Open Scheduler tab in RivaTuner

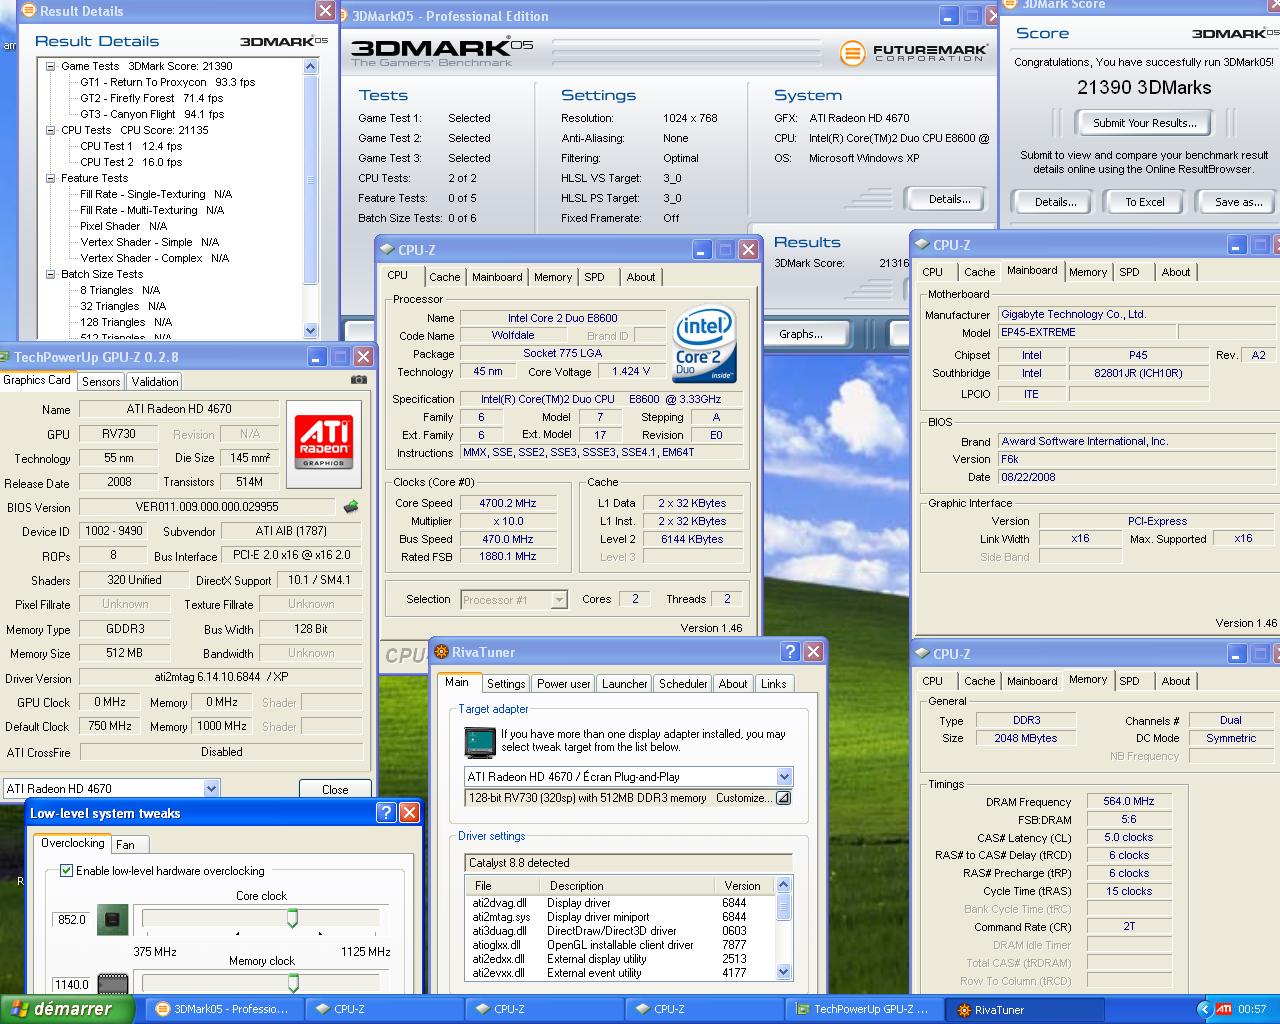(x=683, y=684)
